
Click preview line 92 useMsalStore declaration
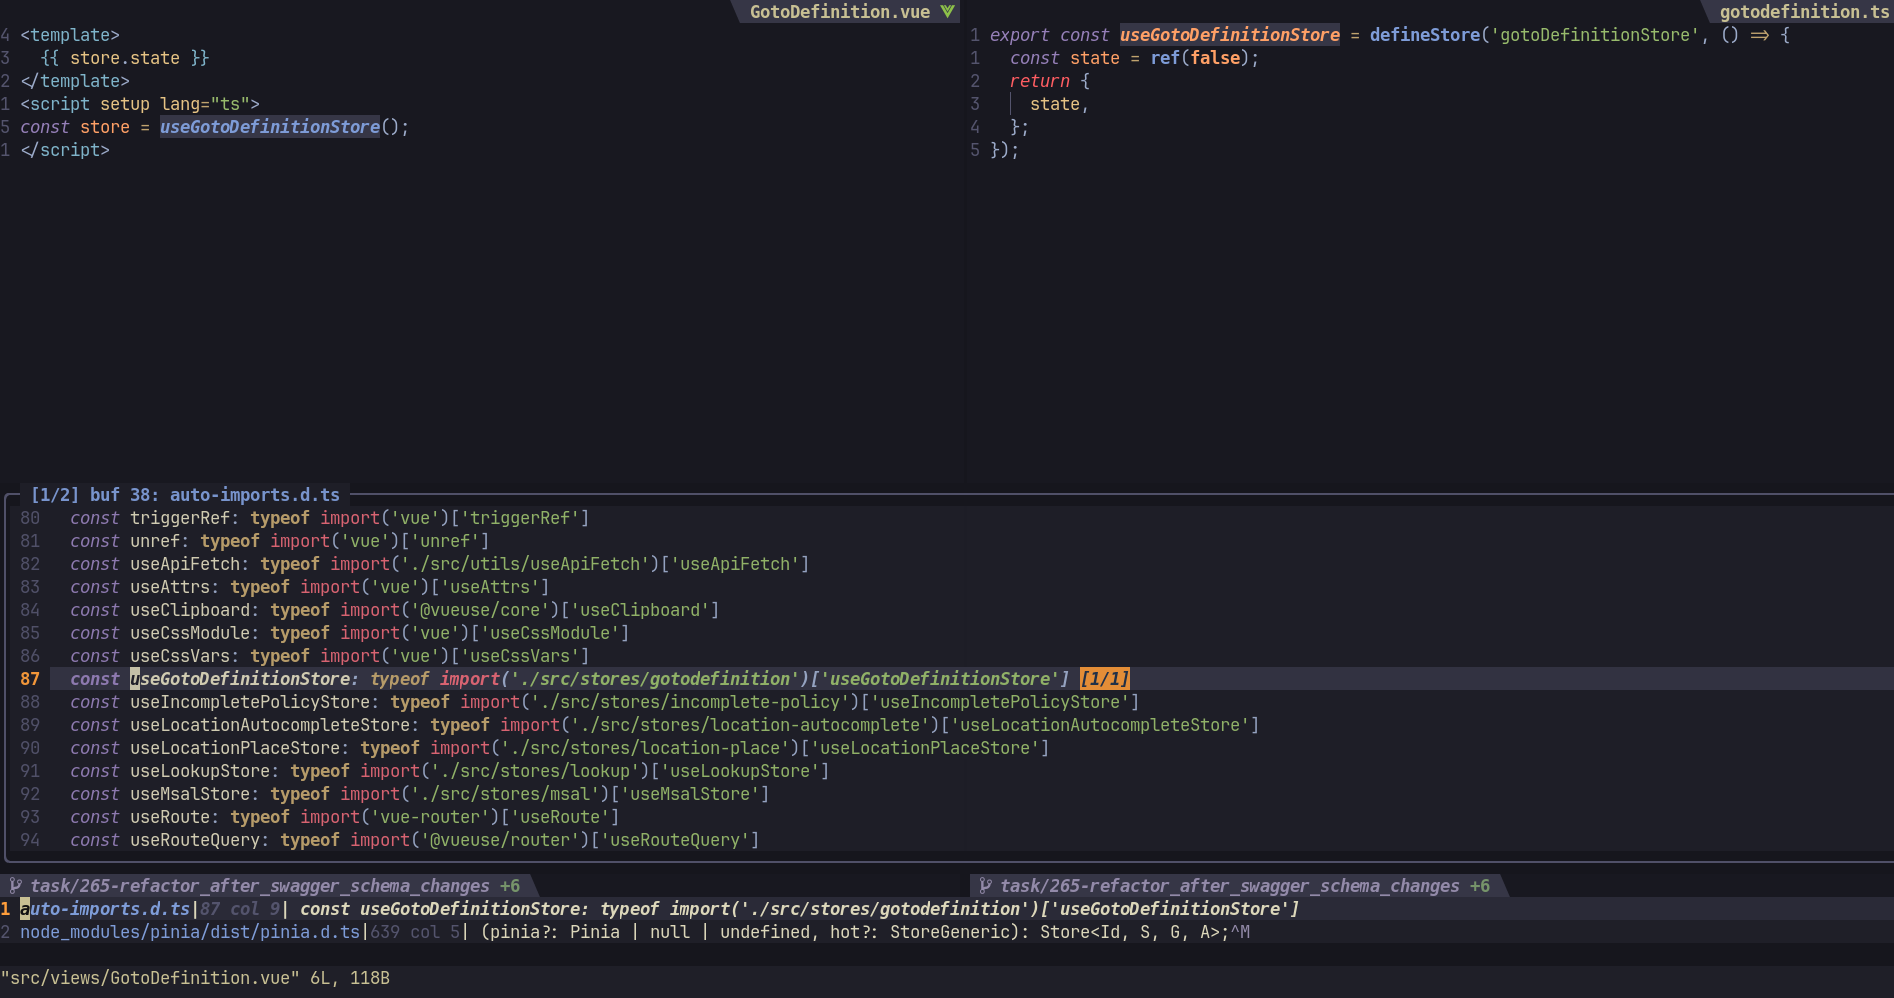click(420, 794)
